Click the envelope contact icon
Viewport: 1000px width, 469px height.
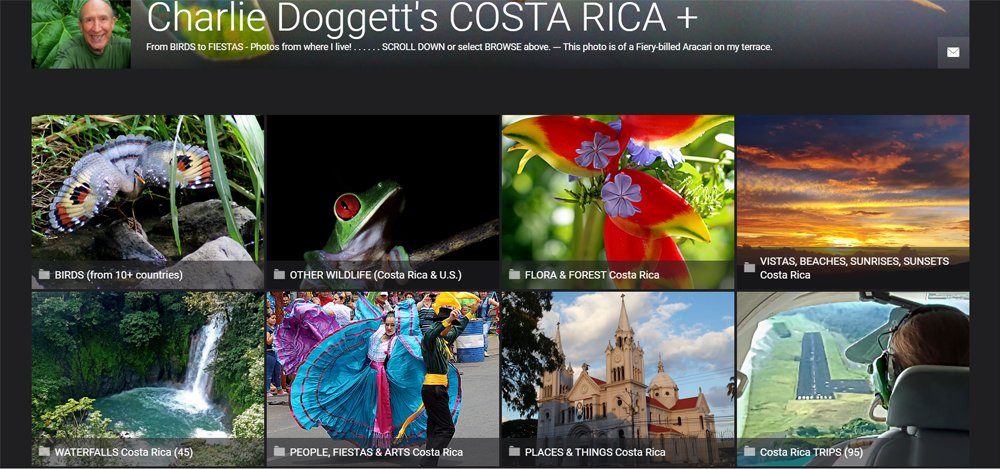tap(953, 52)
